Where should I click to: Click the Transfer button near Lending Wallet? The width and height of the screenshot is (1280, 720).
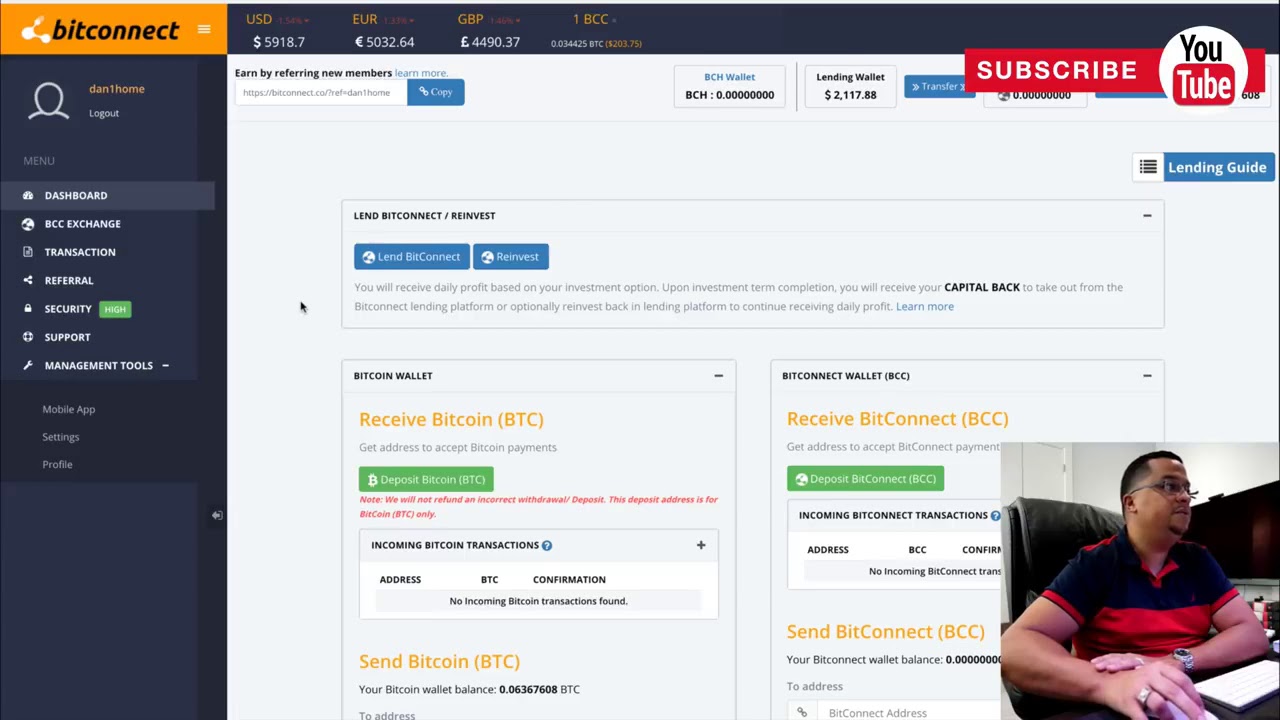click(936, 87)
